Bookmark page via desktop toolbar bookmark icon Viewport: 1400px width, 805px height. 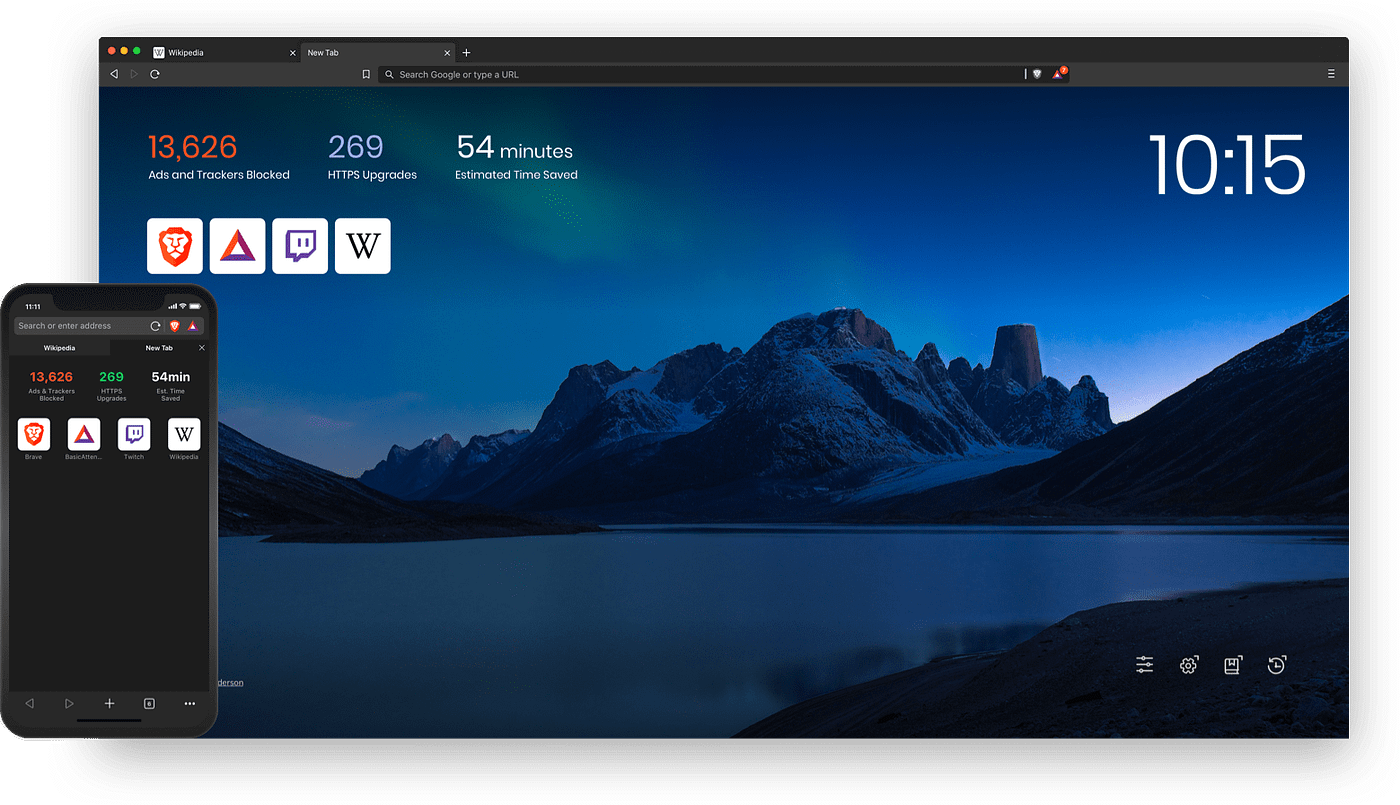(366, 74)
